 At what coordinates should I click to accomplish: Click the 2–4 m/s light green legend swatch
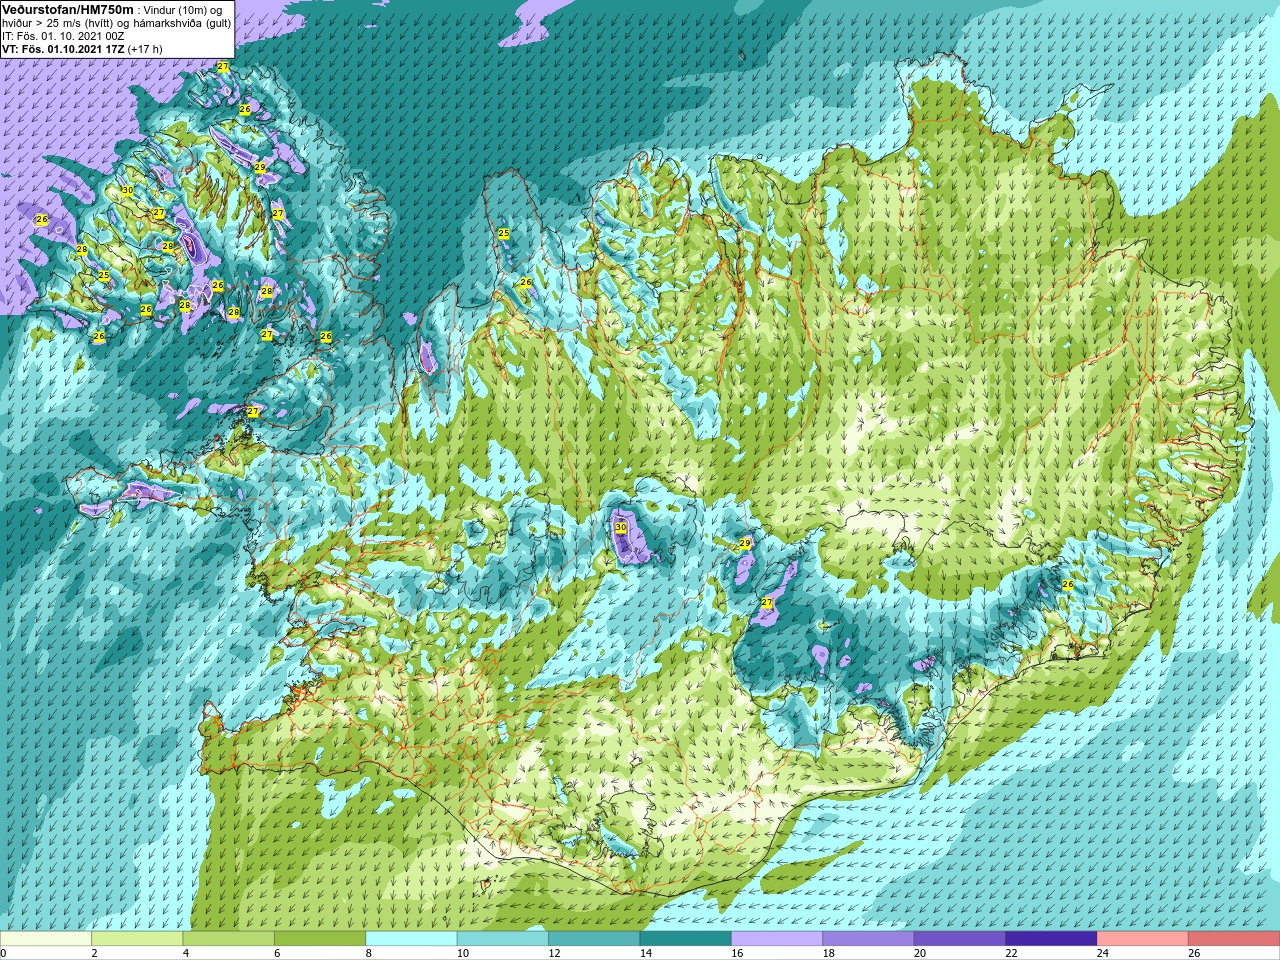tap(137, 939)
